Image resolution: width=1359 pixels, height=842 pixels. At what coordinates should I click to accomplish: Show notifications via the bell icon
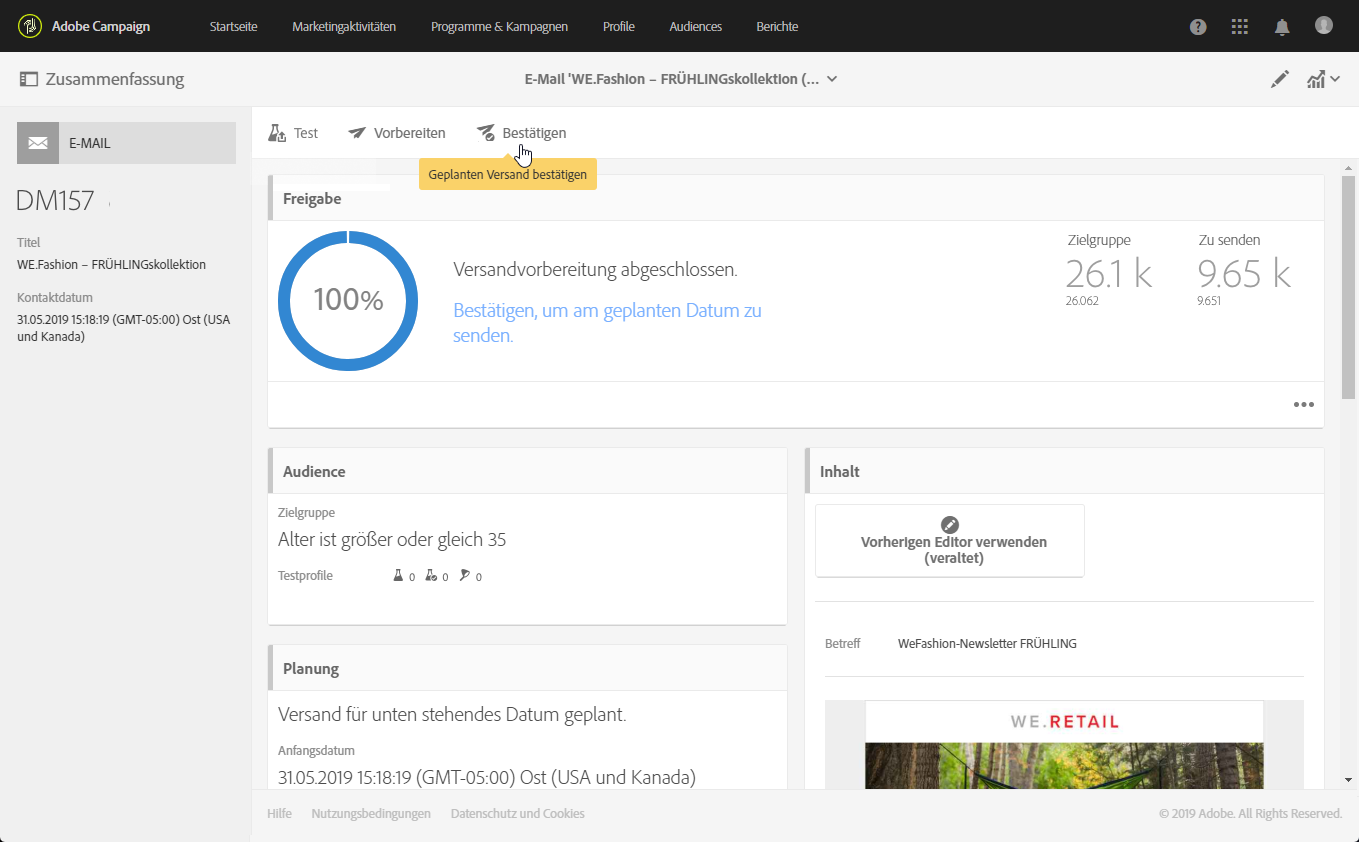(1282, 27)
